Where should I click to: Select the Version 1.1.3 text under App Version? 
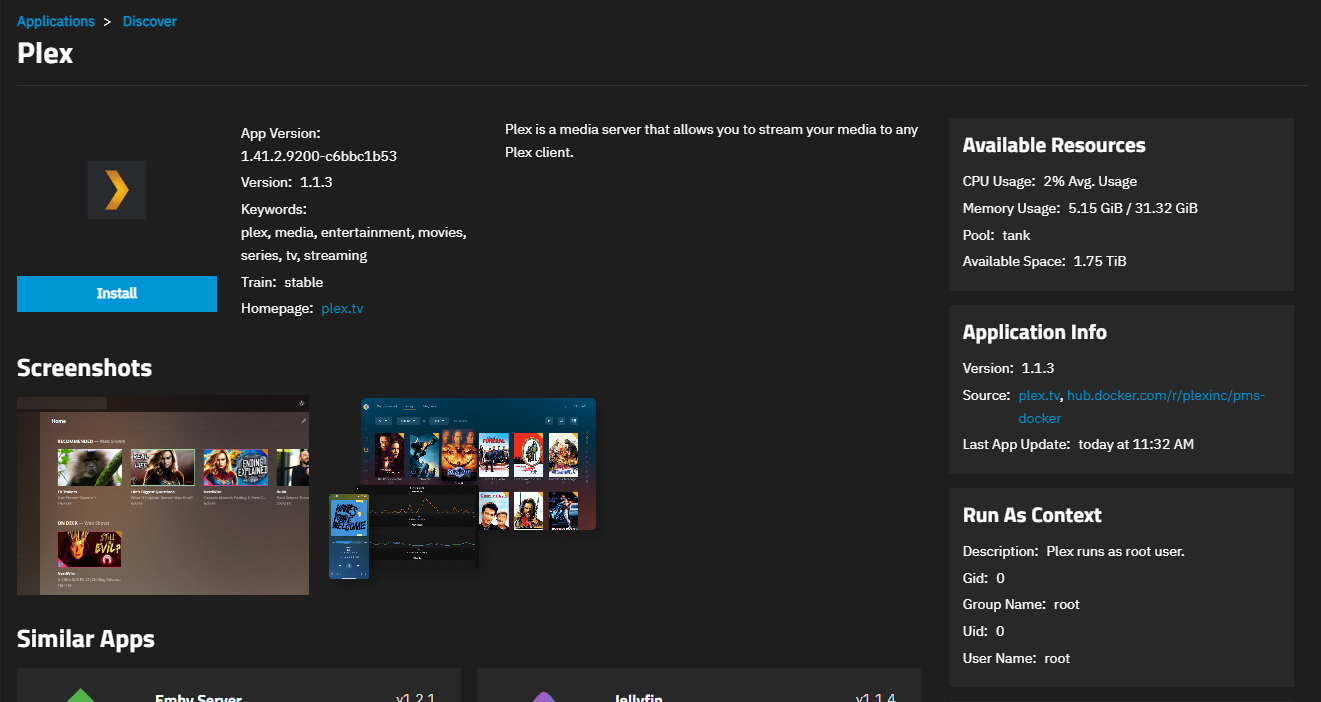[287, 182]
